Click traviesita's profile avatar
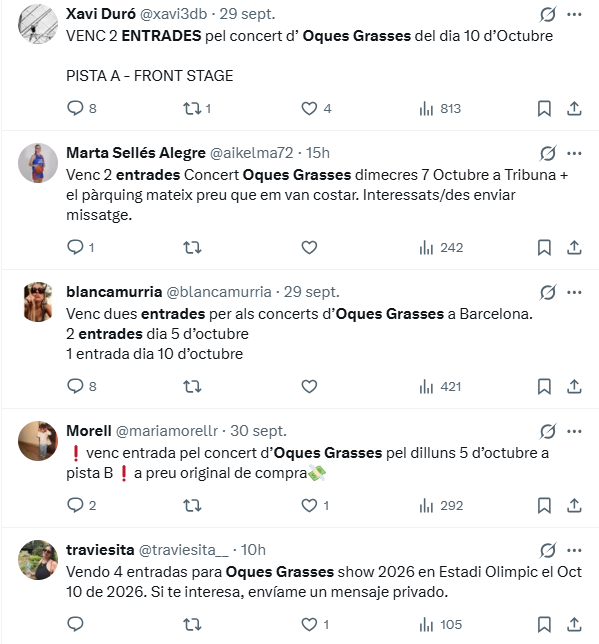 click(38, 559)
